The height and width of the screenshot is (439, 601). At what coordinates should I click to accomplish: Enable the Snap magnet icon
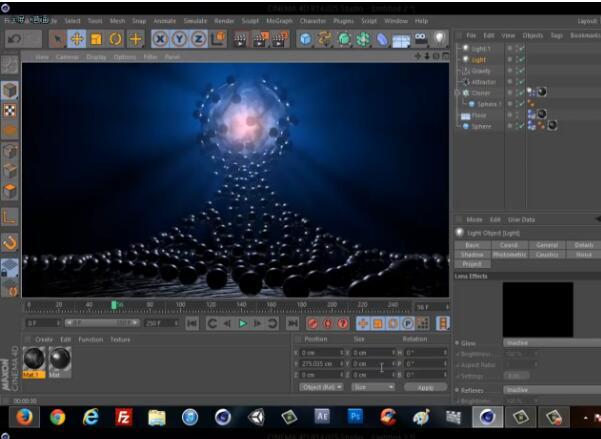pos(10,243)
